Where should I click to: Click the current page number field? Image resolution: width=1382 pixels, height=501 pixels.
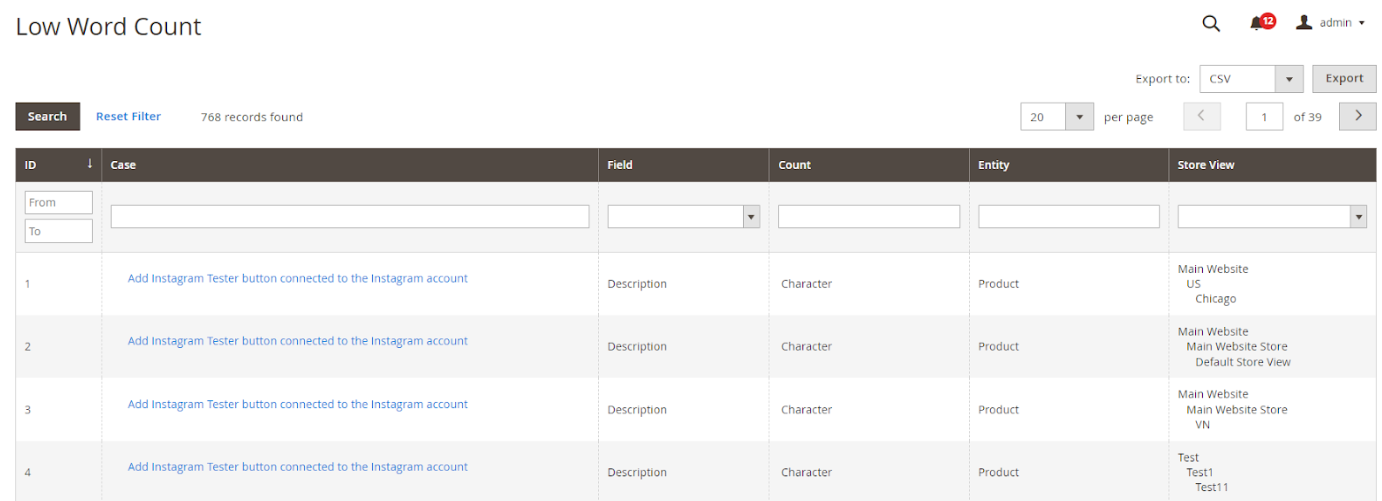pos(1264,117)
